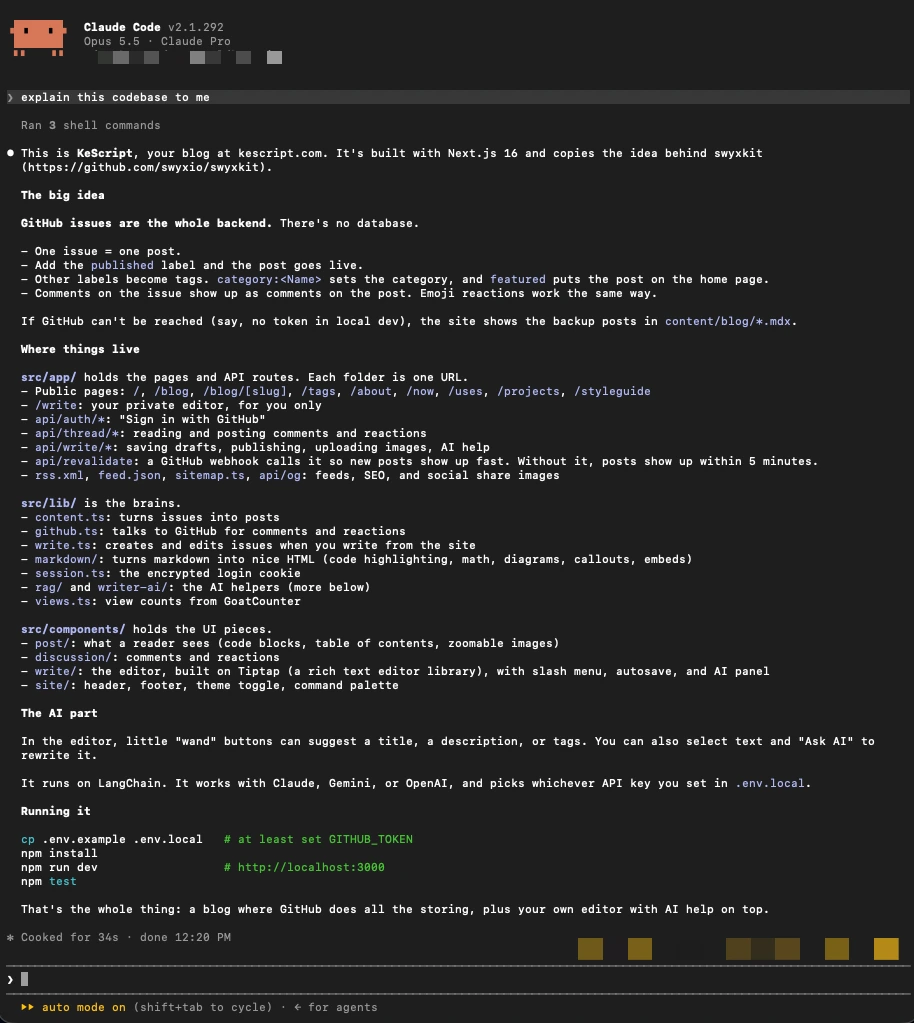Screen dimensions: 914x1023
Task: Click the src/components/ folder path
Action: [x=73, y=629]
